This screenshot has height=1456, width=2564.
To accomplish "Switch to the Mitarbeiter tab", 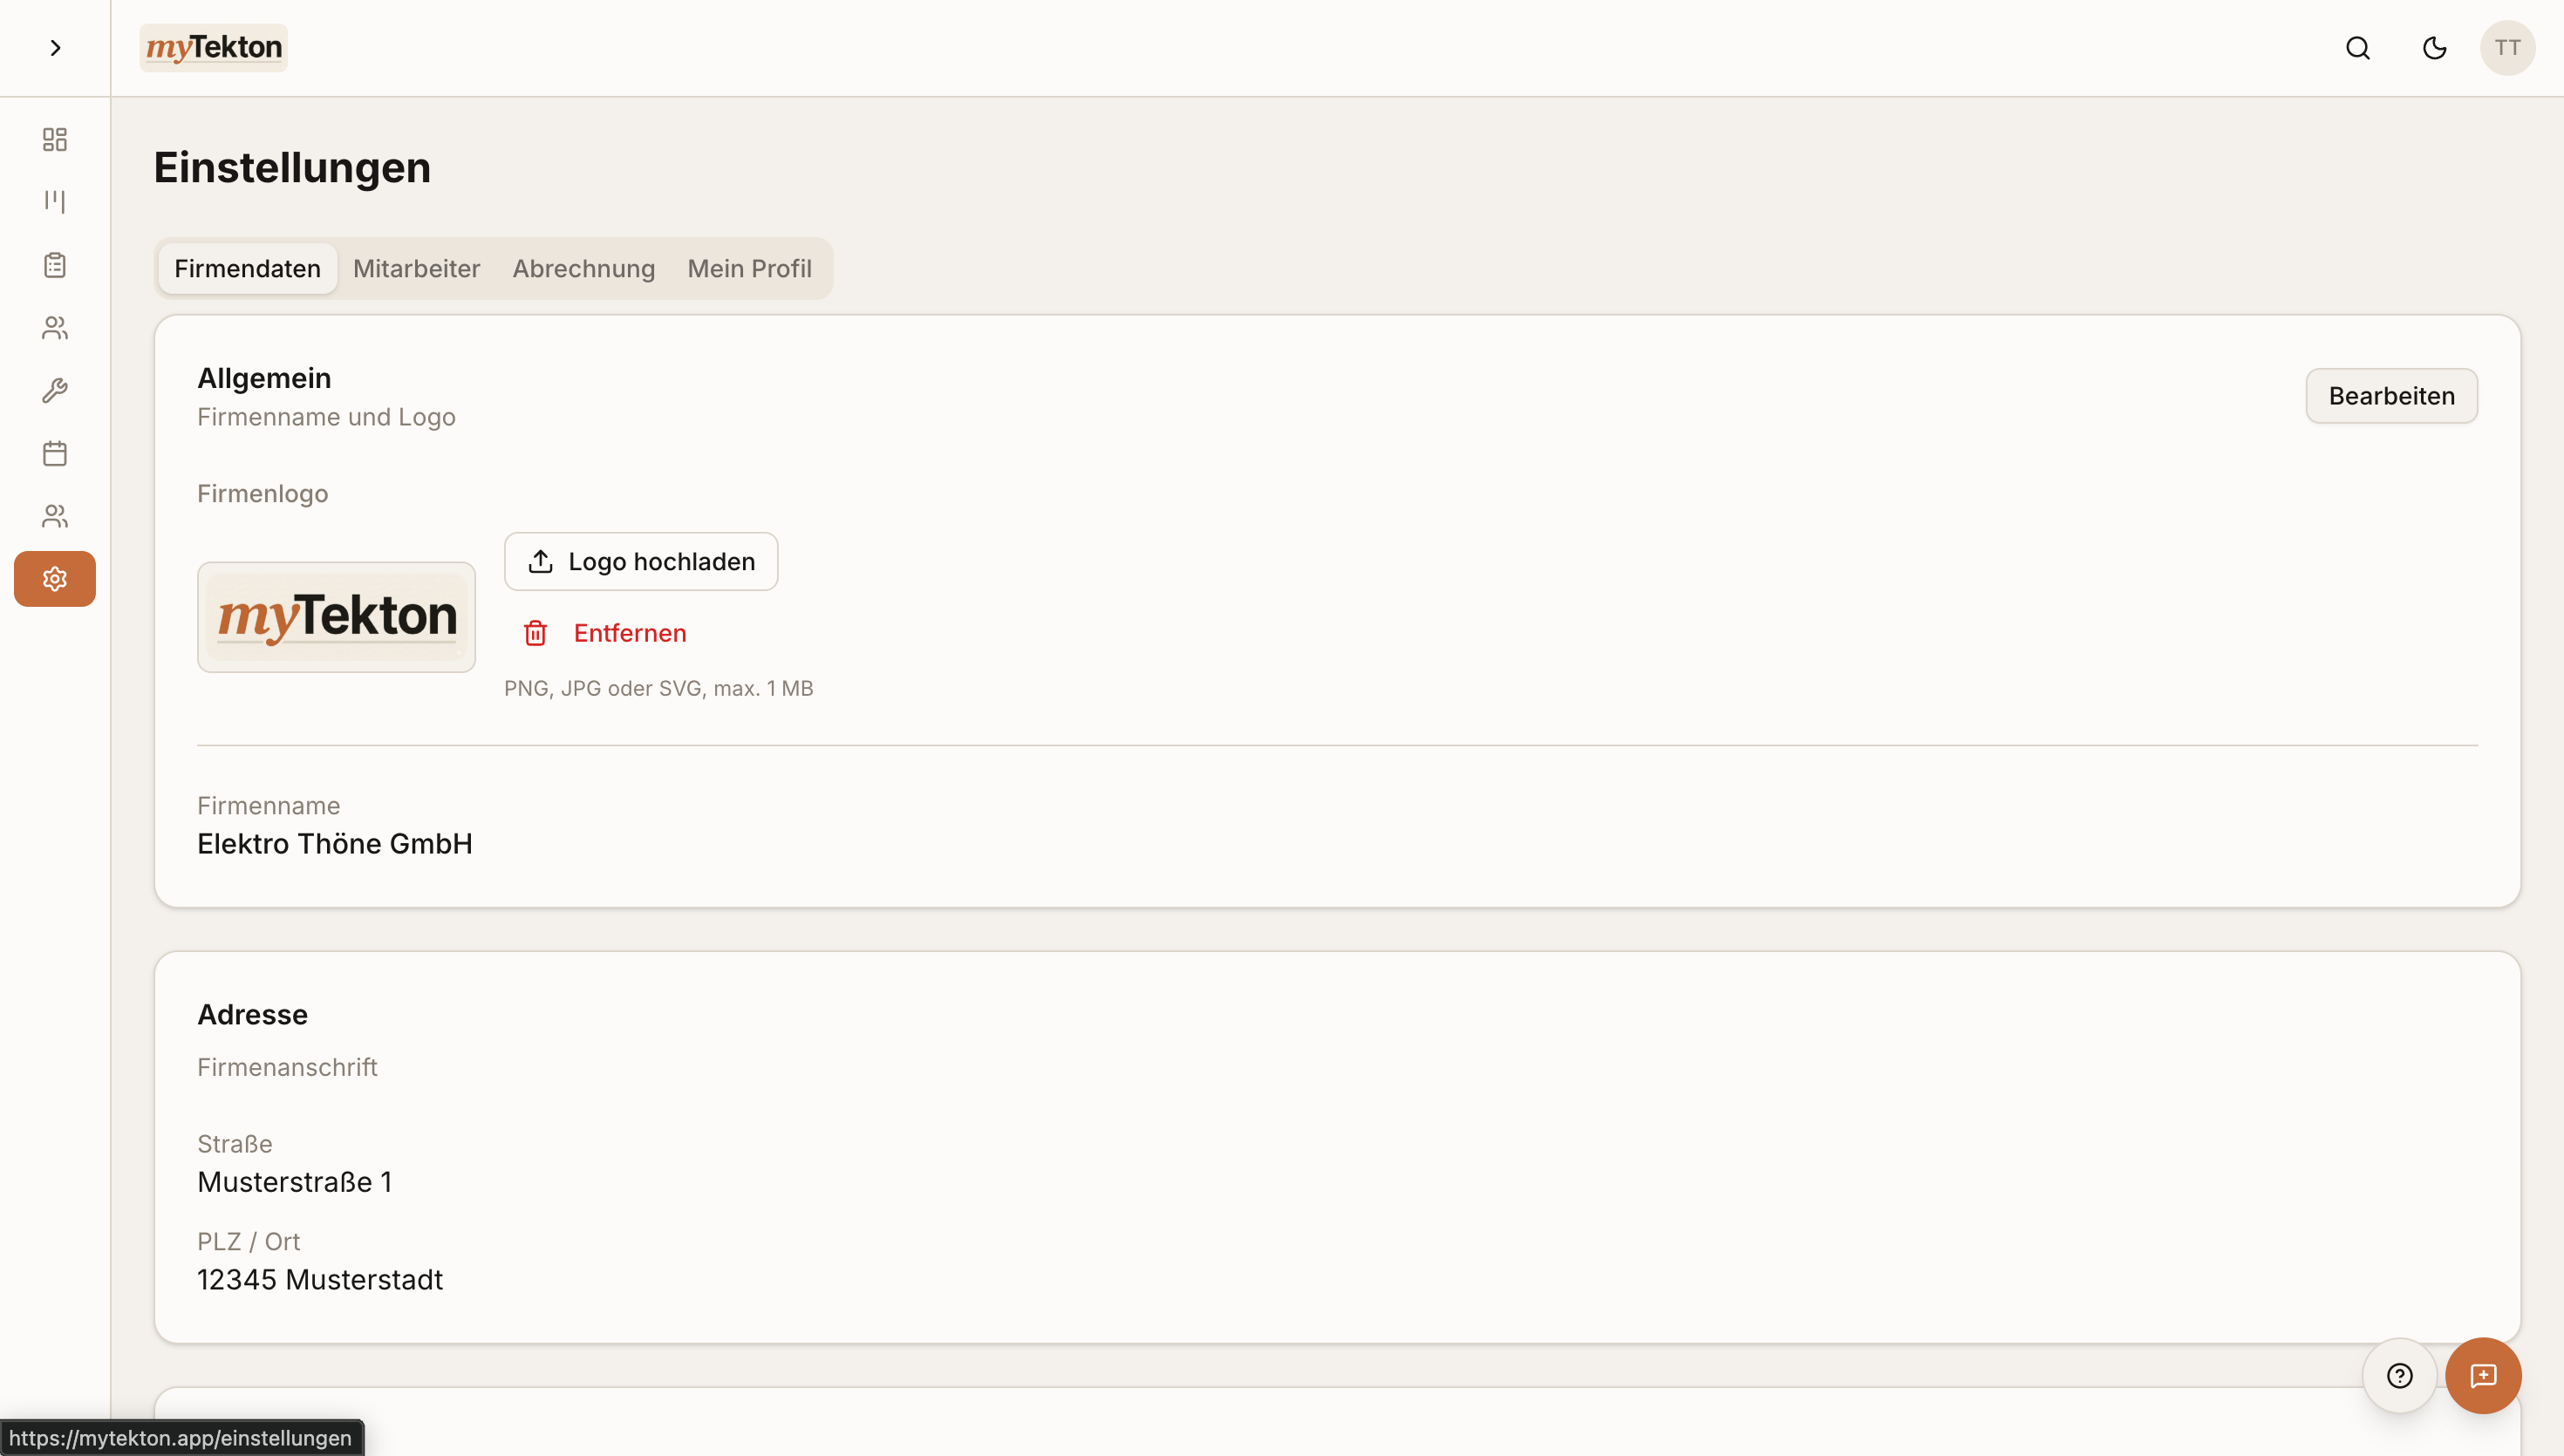I will (x=416, y=268).
